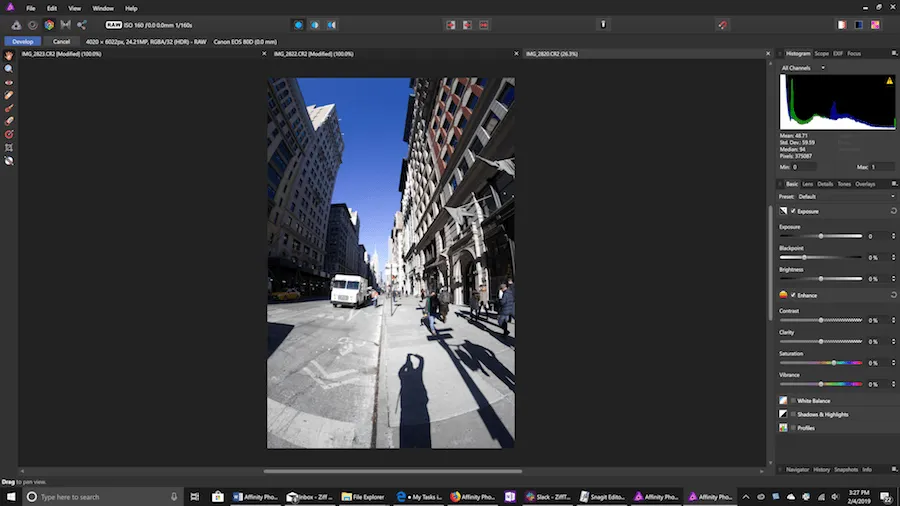Enable the White Balance checkbox

[x=794, y=400]
